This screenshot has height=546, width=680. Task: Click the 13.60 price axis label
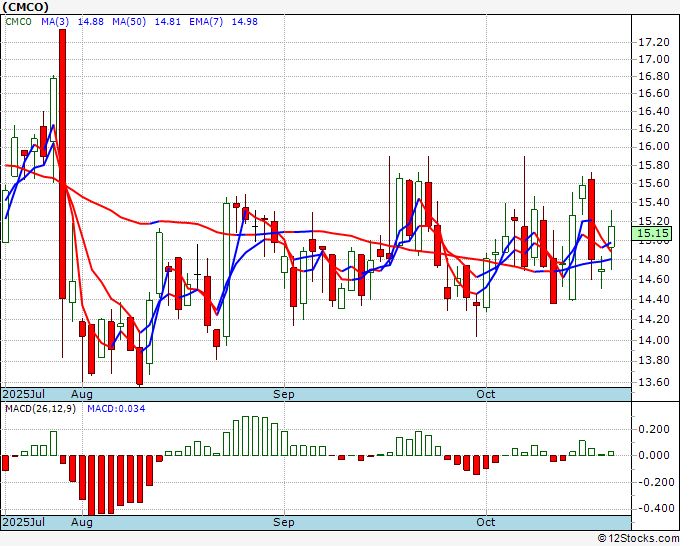[x=654, y=383]
